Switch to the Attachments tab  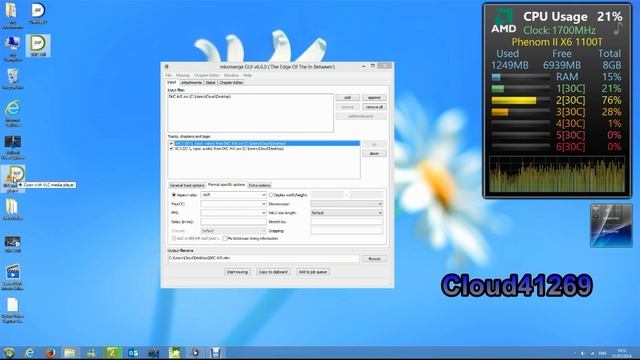point(191,82)
